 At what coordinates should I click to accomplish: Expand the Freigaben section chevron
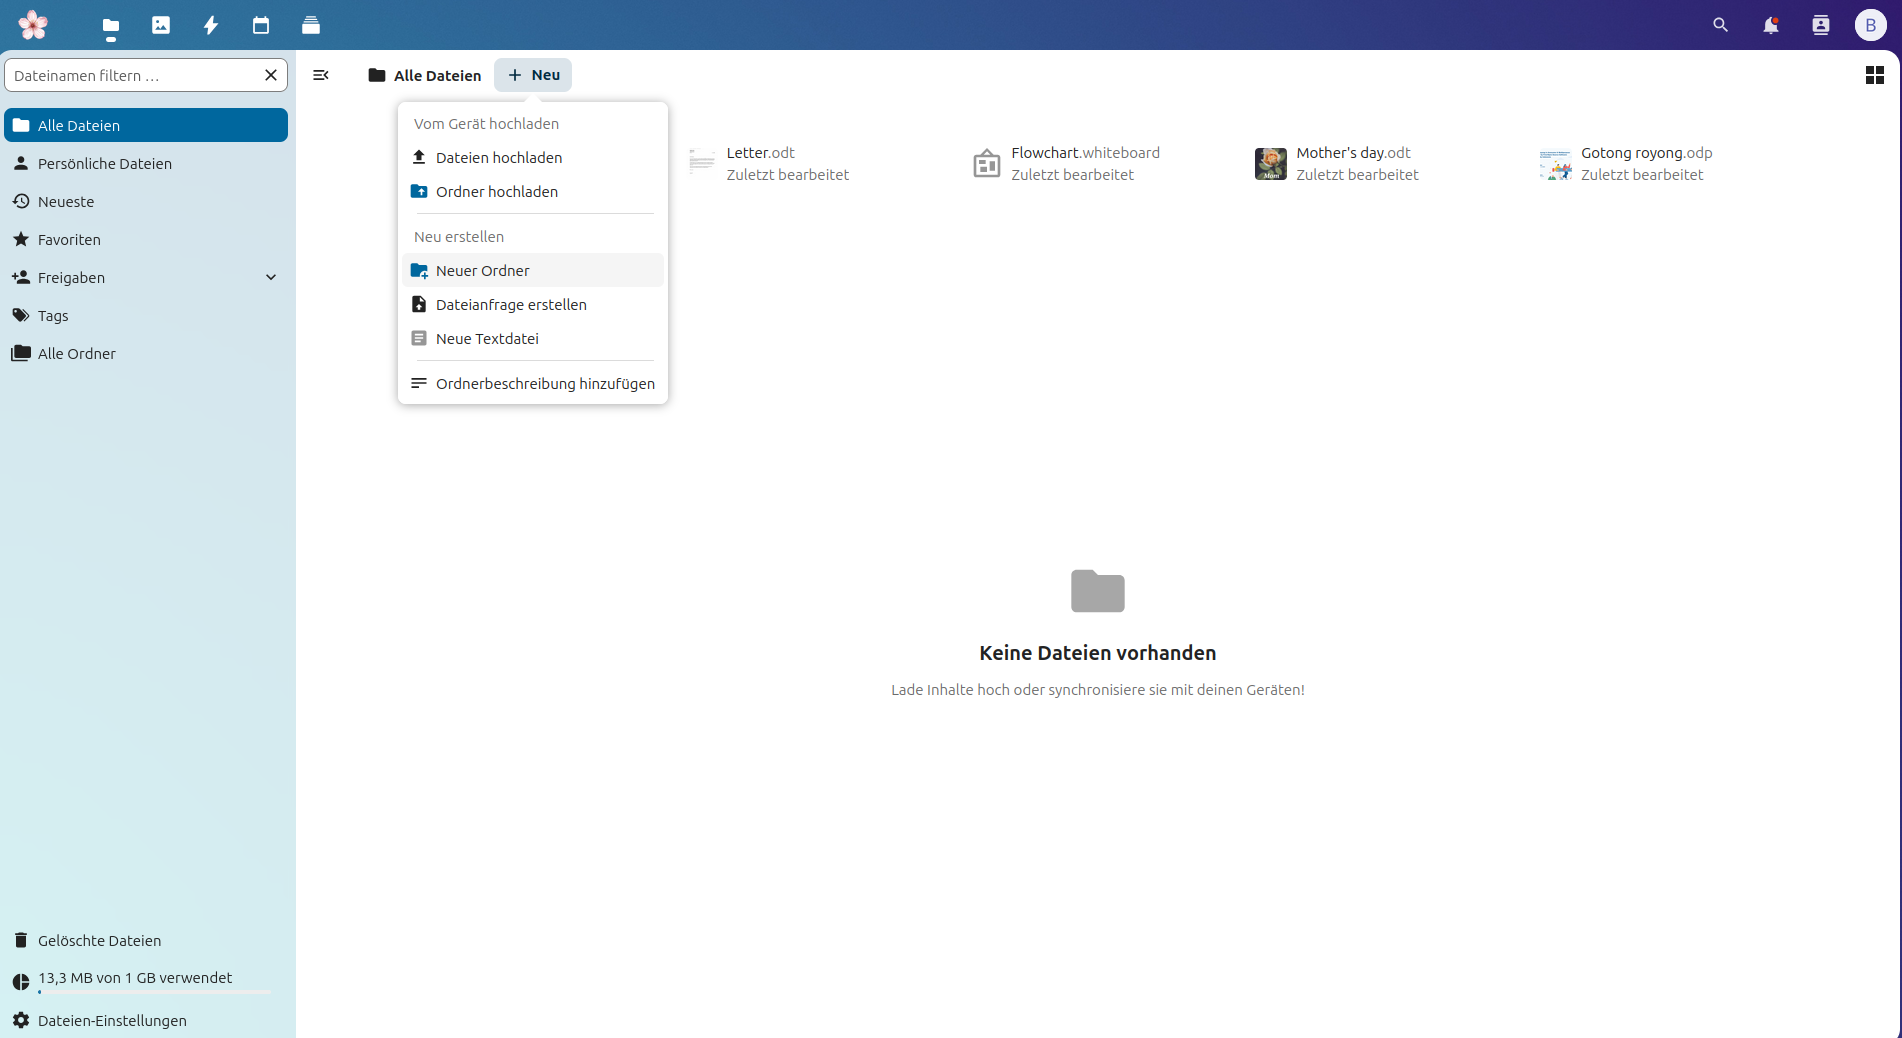[271, 277]
